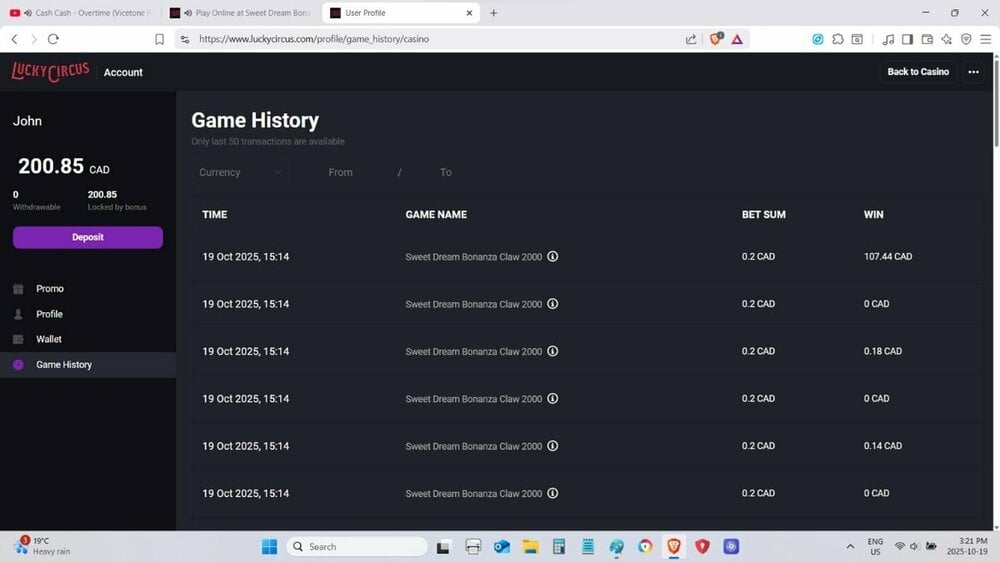The width and height of the screenshot is (1000, 562).
Task: Bookmark this page with the bookmark icon
Action: pos(159,39)
